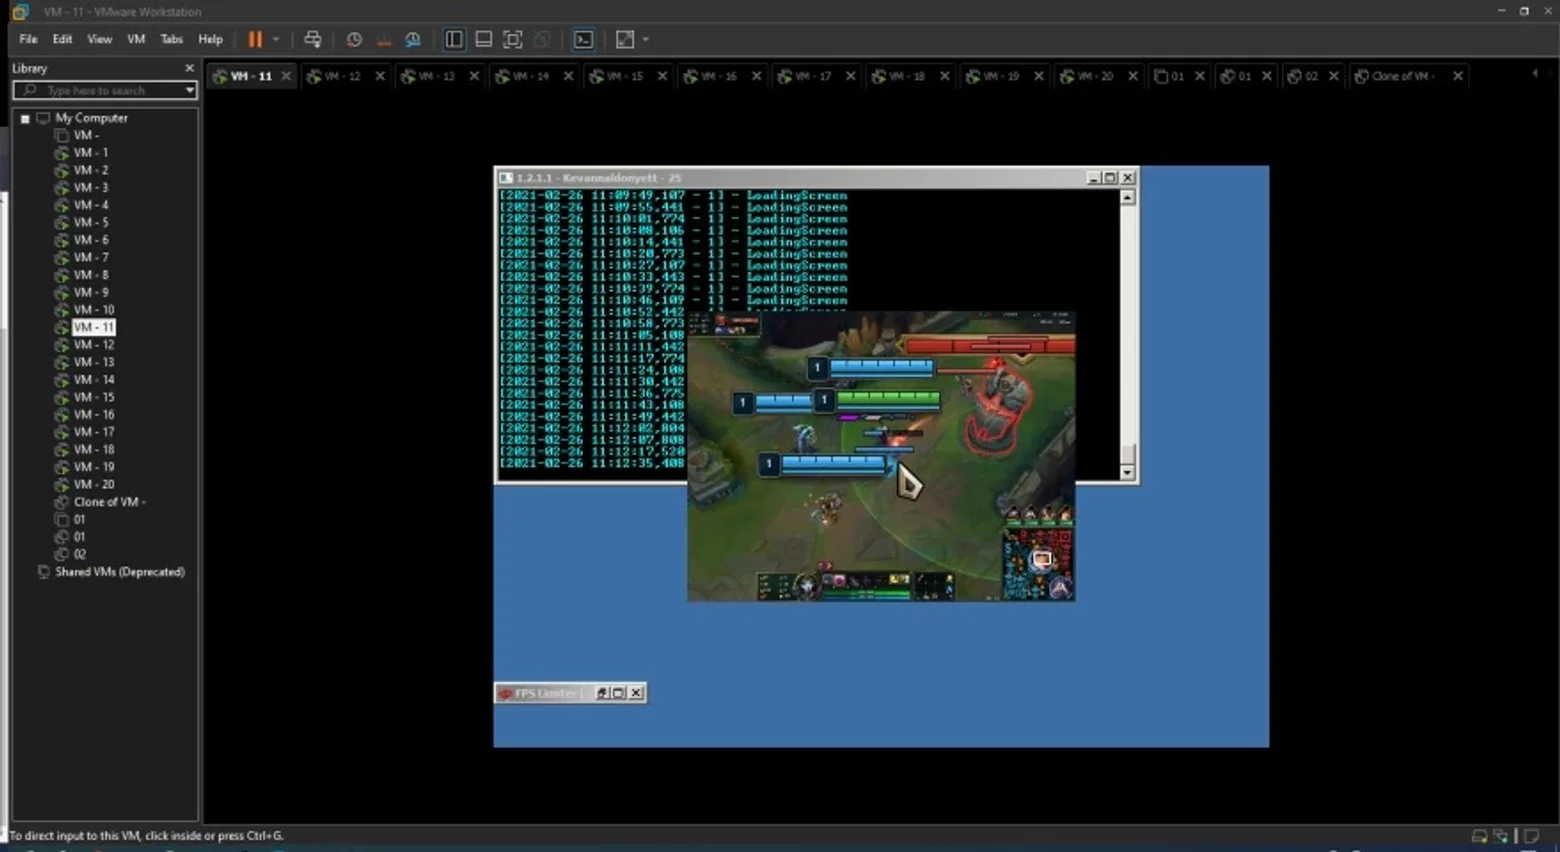Close the Library panel
1560x852 pixels.
click(x=189, y=68)
